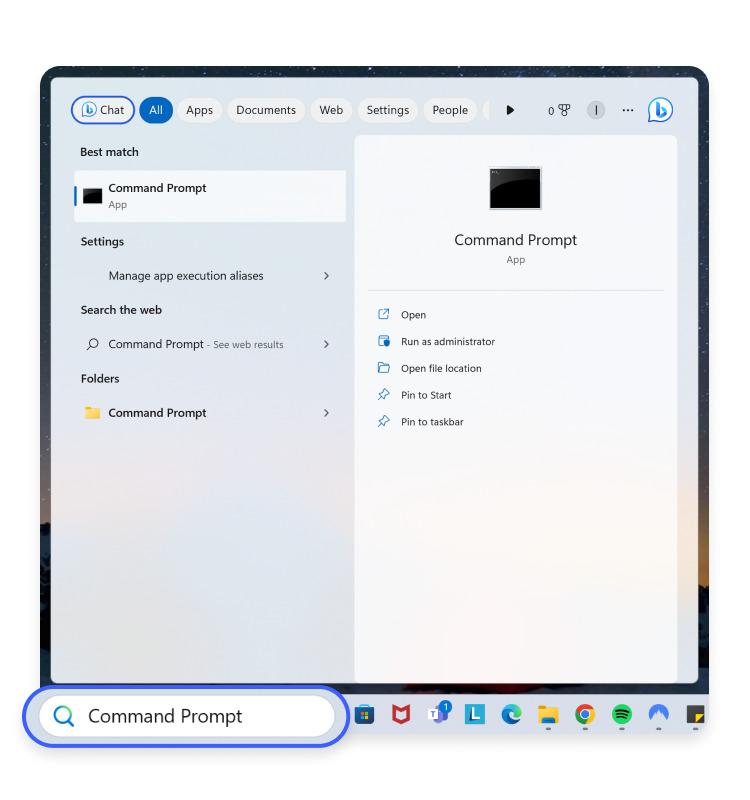750x800 pixels.
Task: Switch to the Documents filter
Action: 266,110
